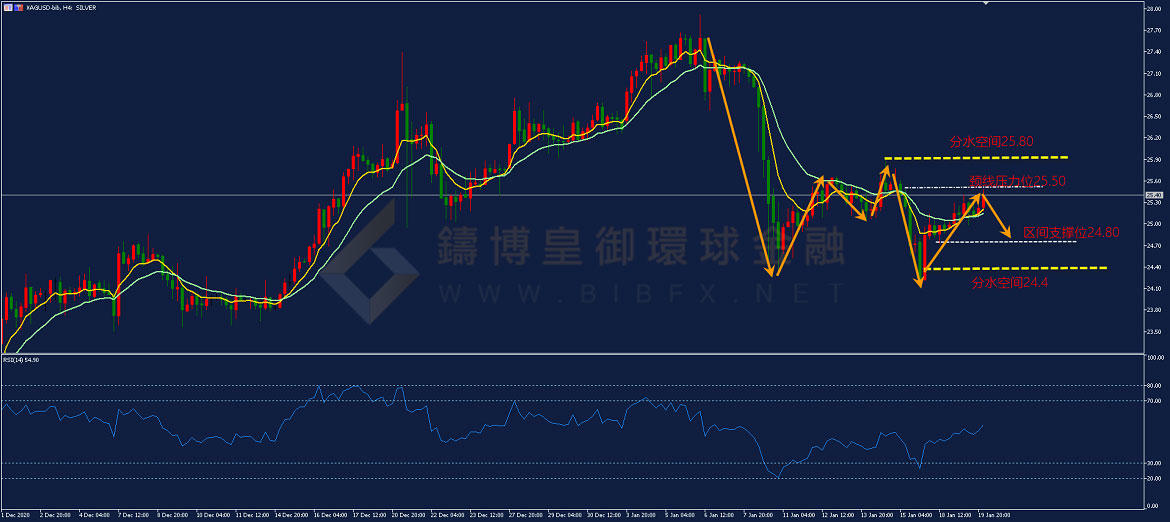Click the 1 Dec 2020 date on time axis
Screen dimensions: 1170x522
coord(16,516)
